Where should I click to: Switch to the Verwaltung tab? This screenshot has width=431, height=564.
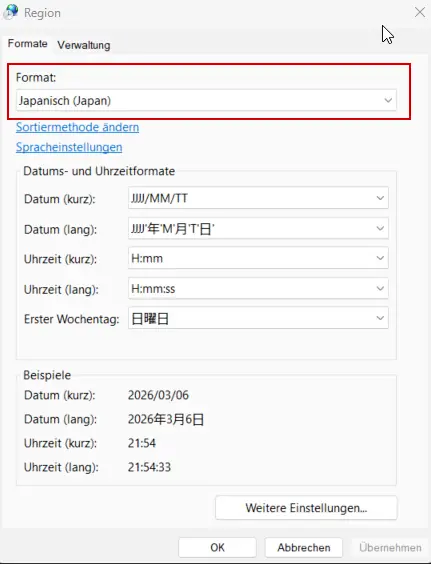(84, 45)
